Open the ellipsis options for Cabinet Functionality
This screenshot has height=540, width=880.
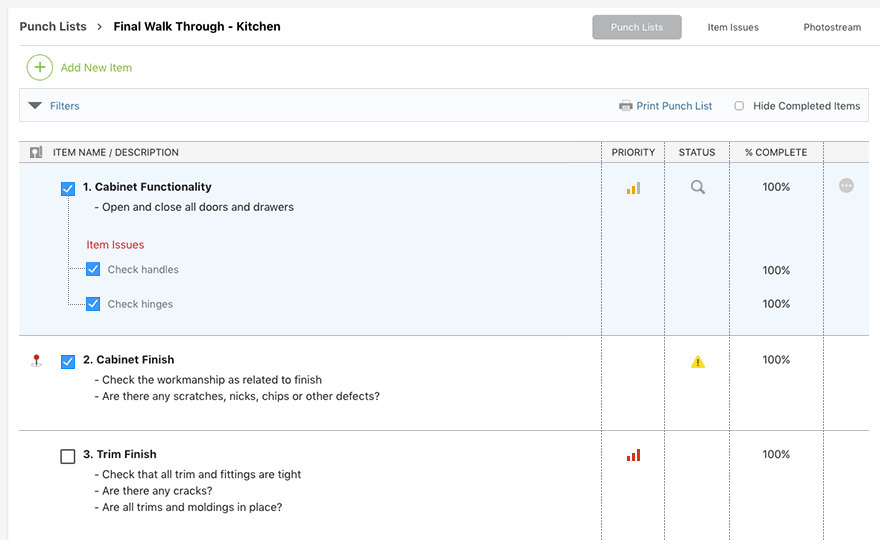(846, 186)
